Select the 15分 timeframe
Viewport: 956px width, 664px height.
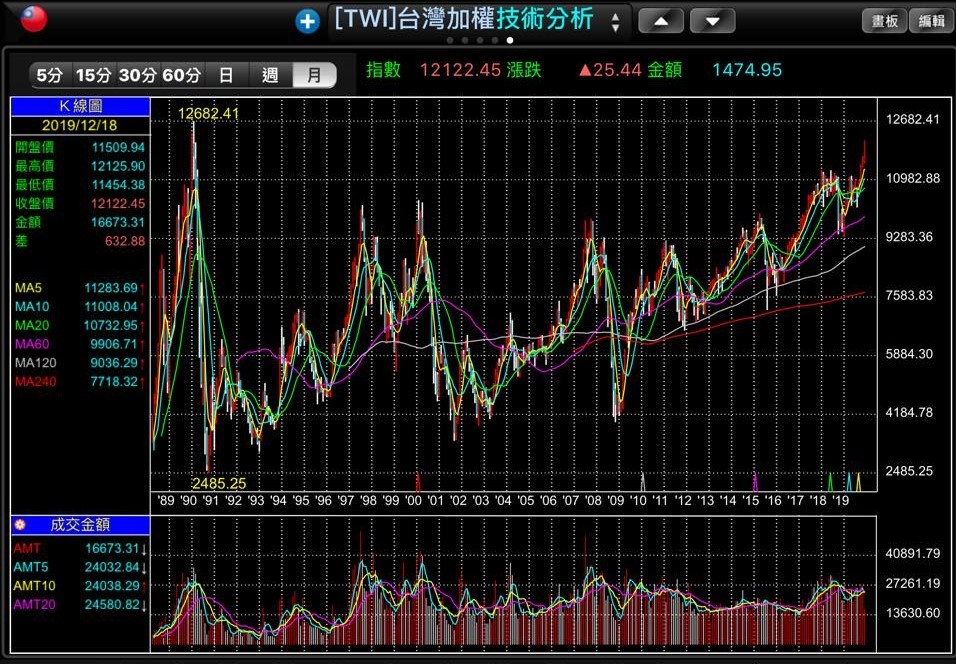(x=93, y=75)
